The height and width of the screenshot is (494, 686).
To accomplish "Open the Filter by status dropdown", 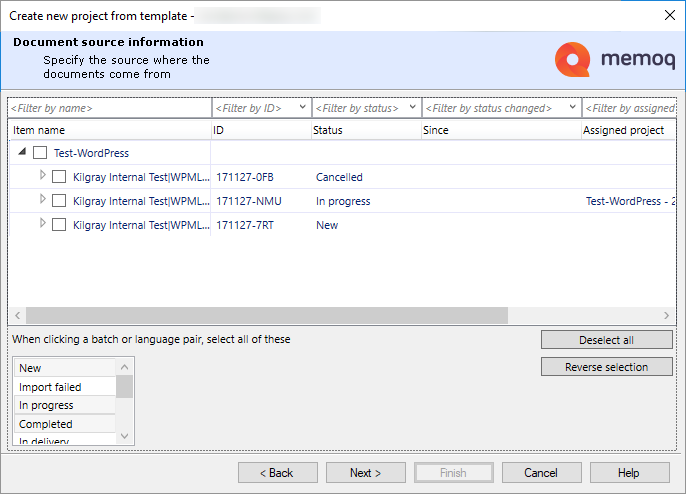I will pos(412,108).
